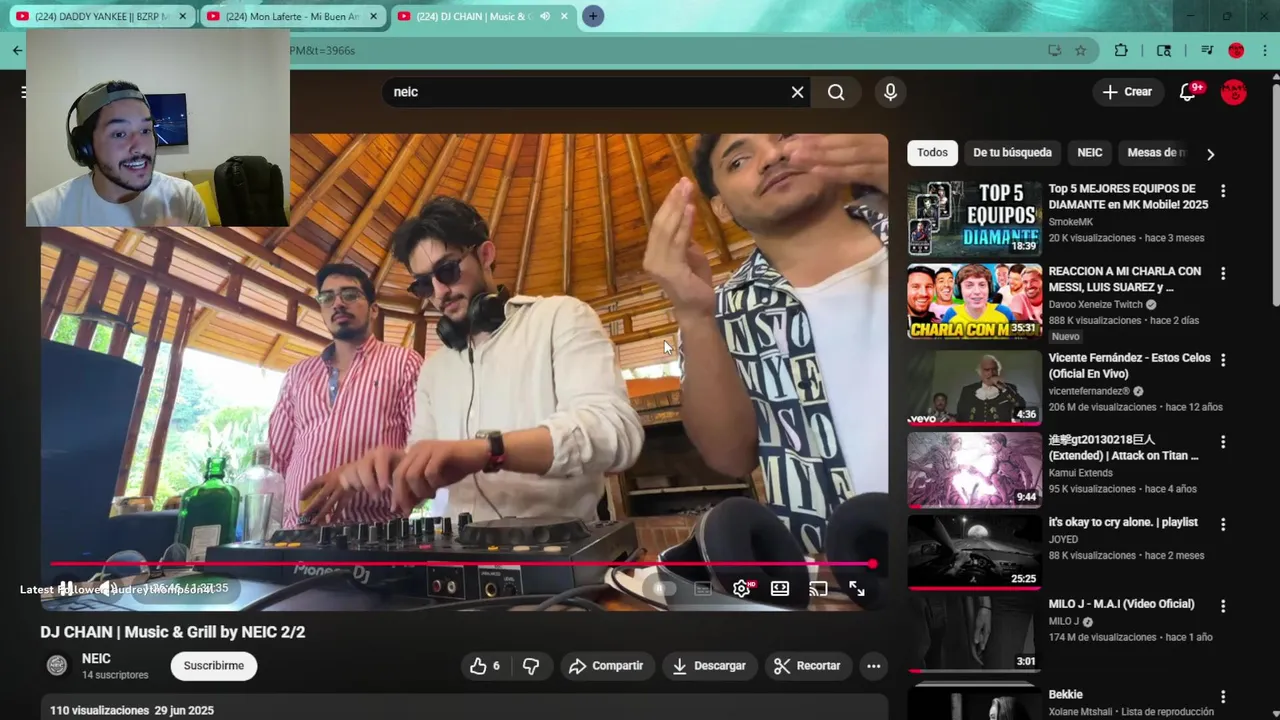
Task: Clear the search box with the X icon
Action: (x=797, y=92)
